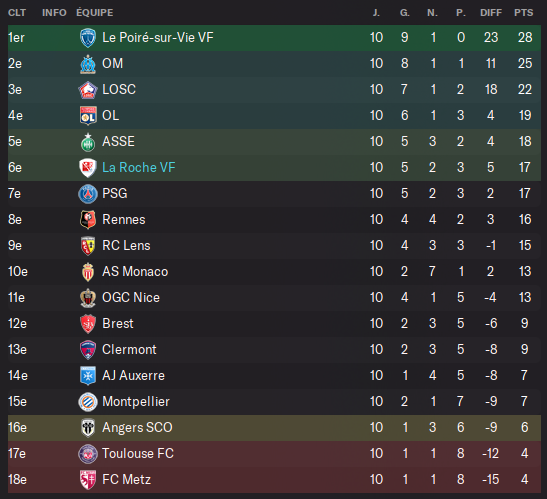
Task: Select the OL club logo
Action: pyautogui.click(x=88, y=116)
